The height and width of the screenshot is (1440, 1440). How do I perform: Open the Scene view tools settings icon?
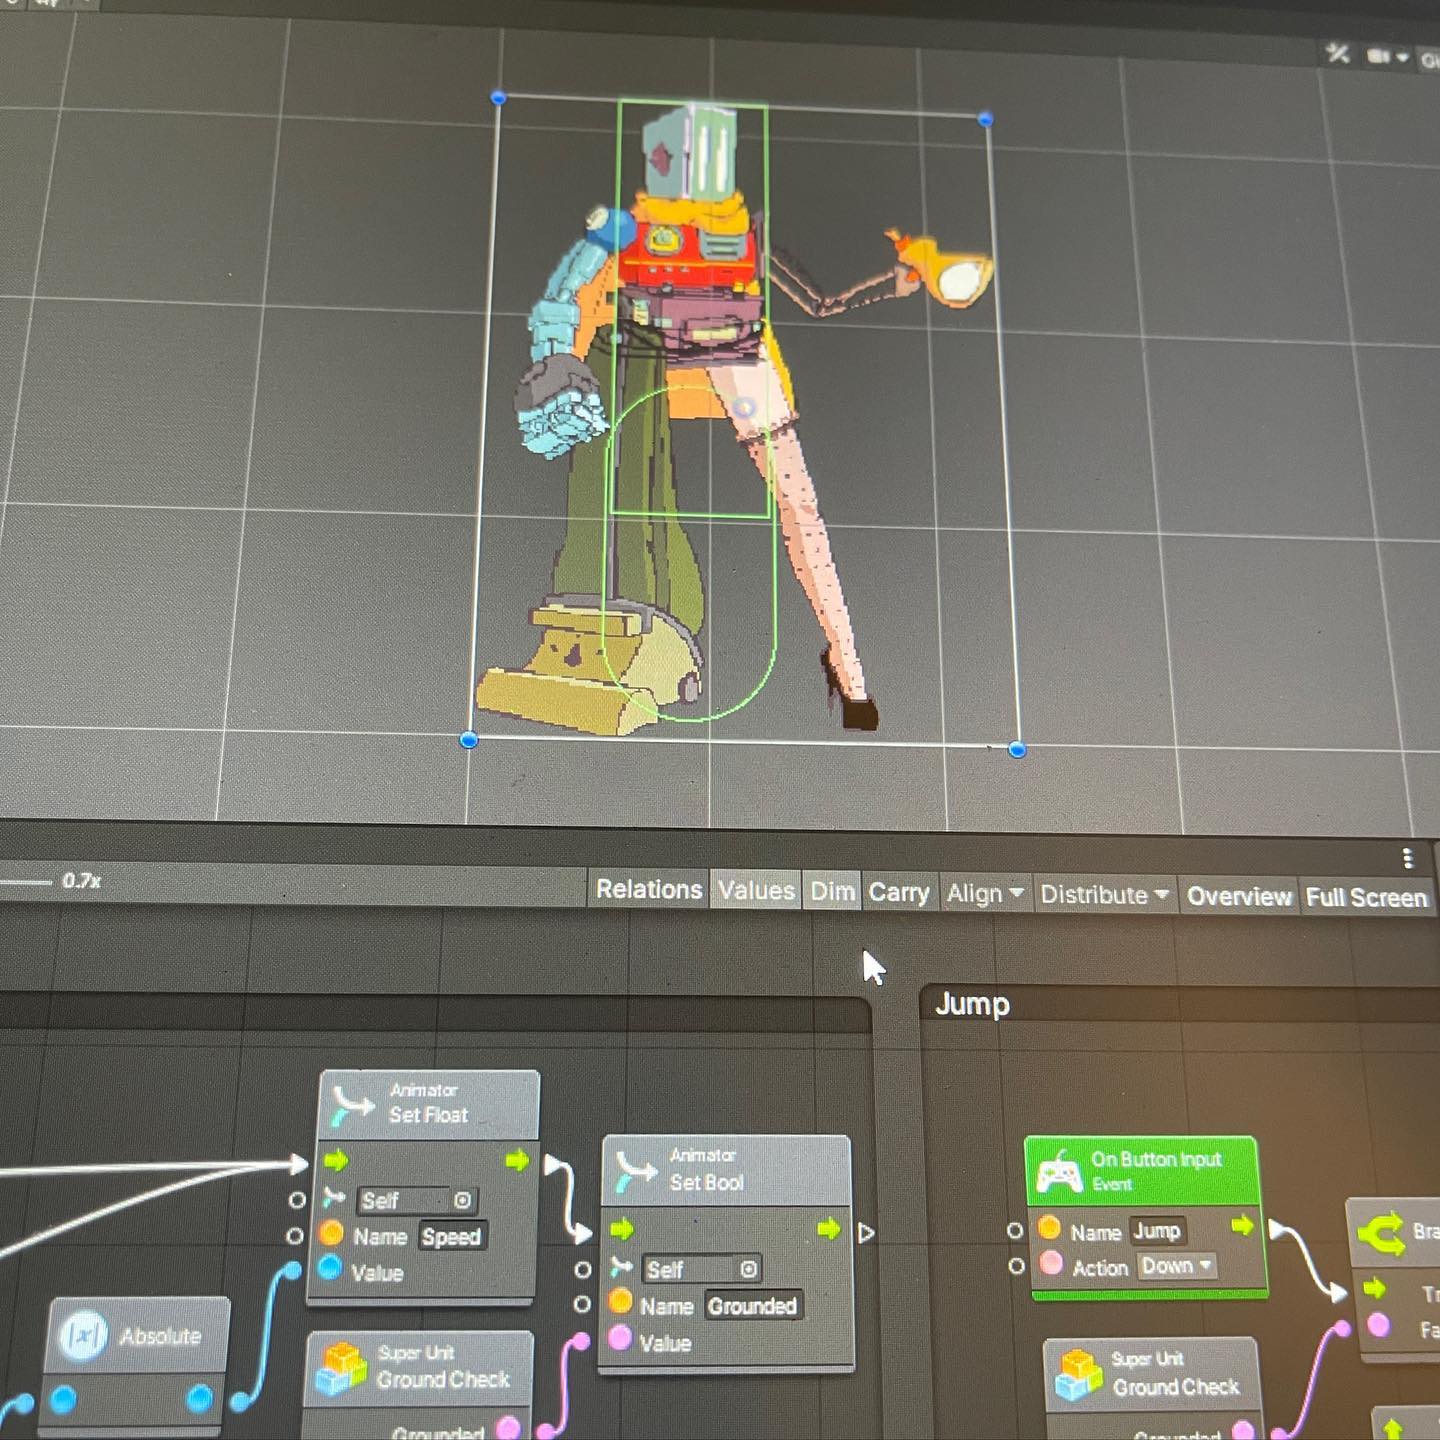pos(1337,53)
